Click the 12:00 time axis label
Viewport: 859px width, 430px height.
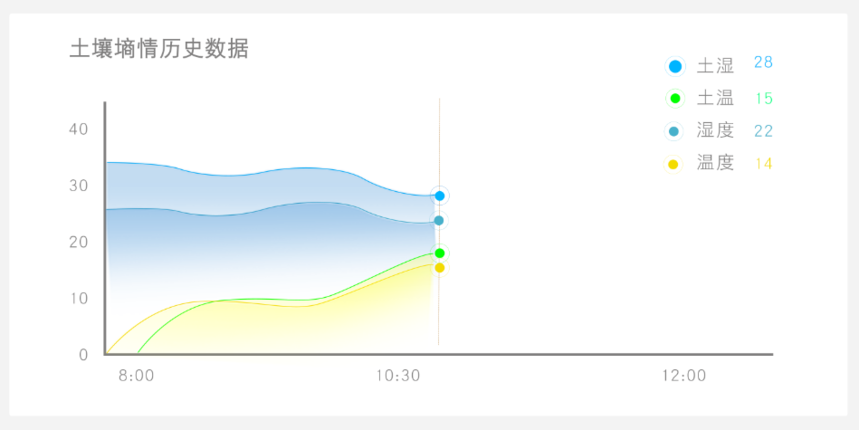(x=684, y=376)
